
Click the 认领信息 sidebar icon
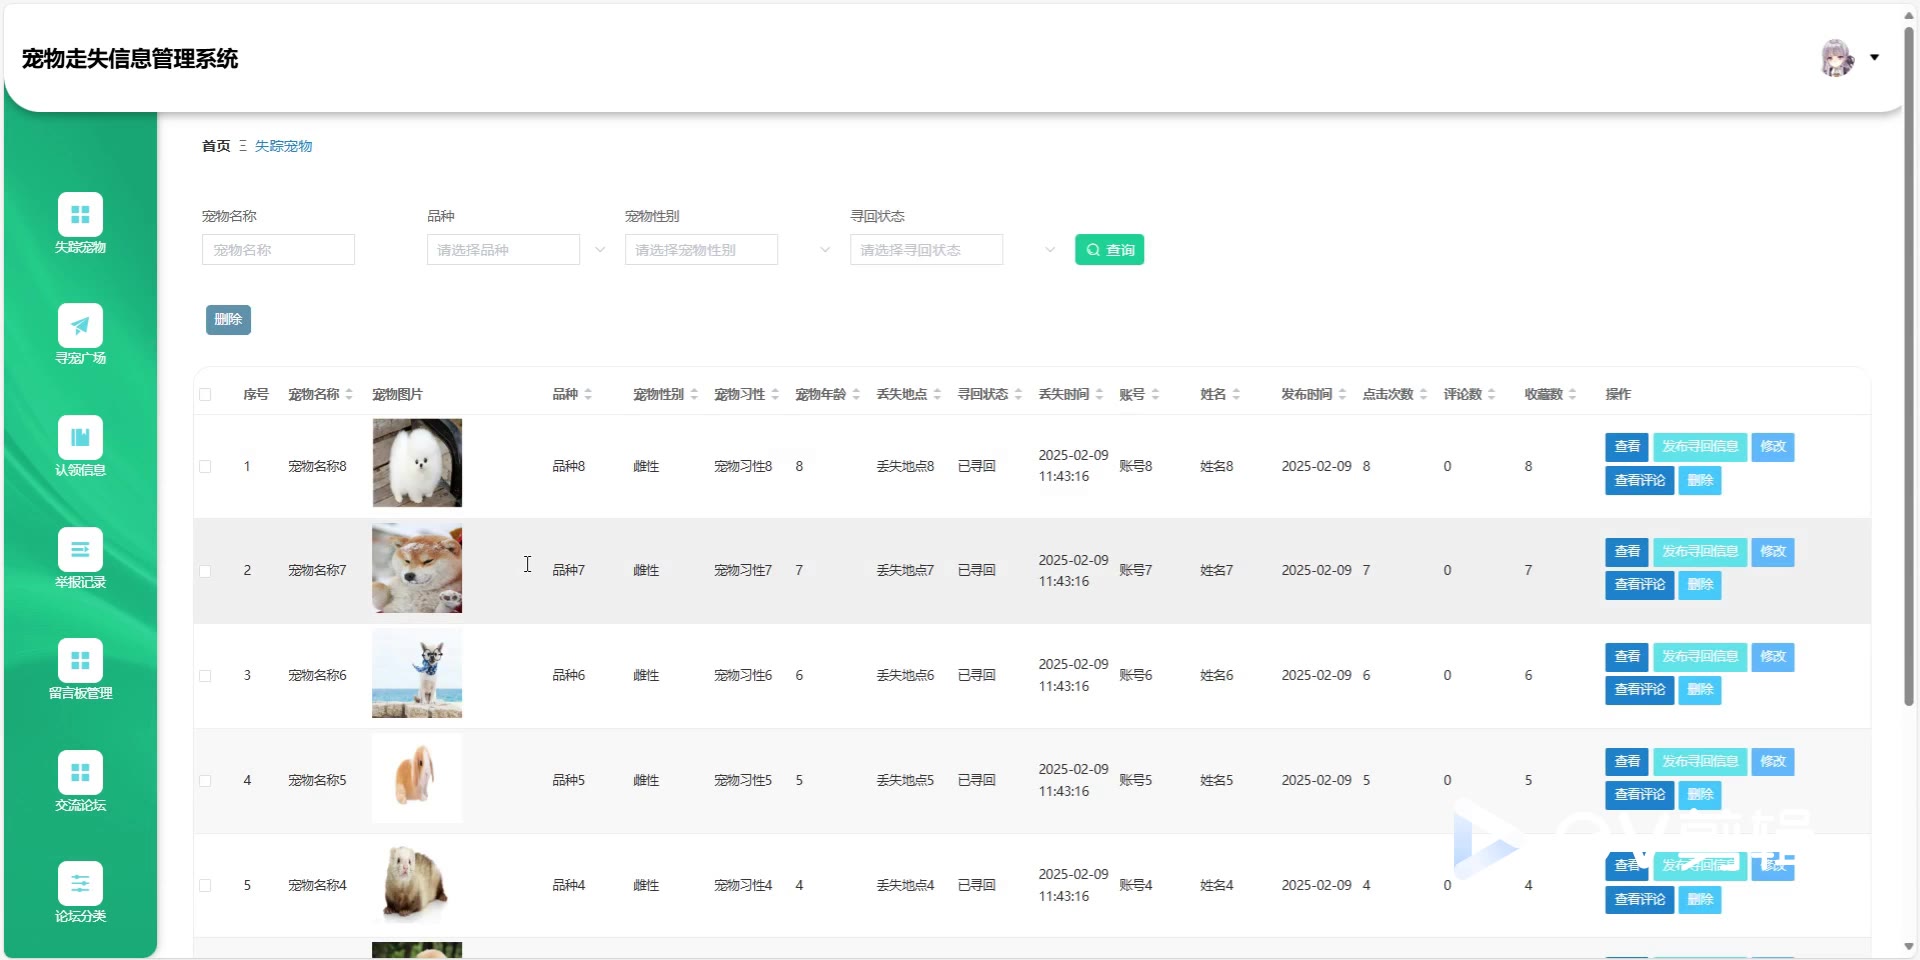tap(80, 437)
